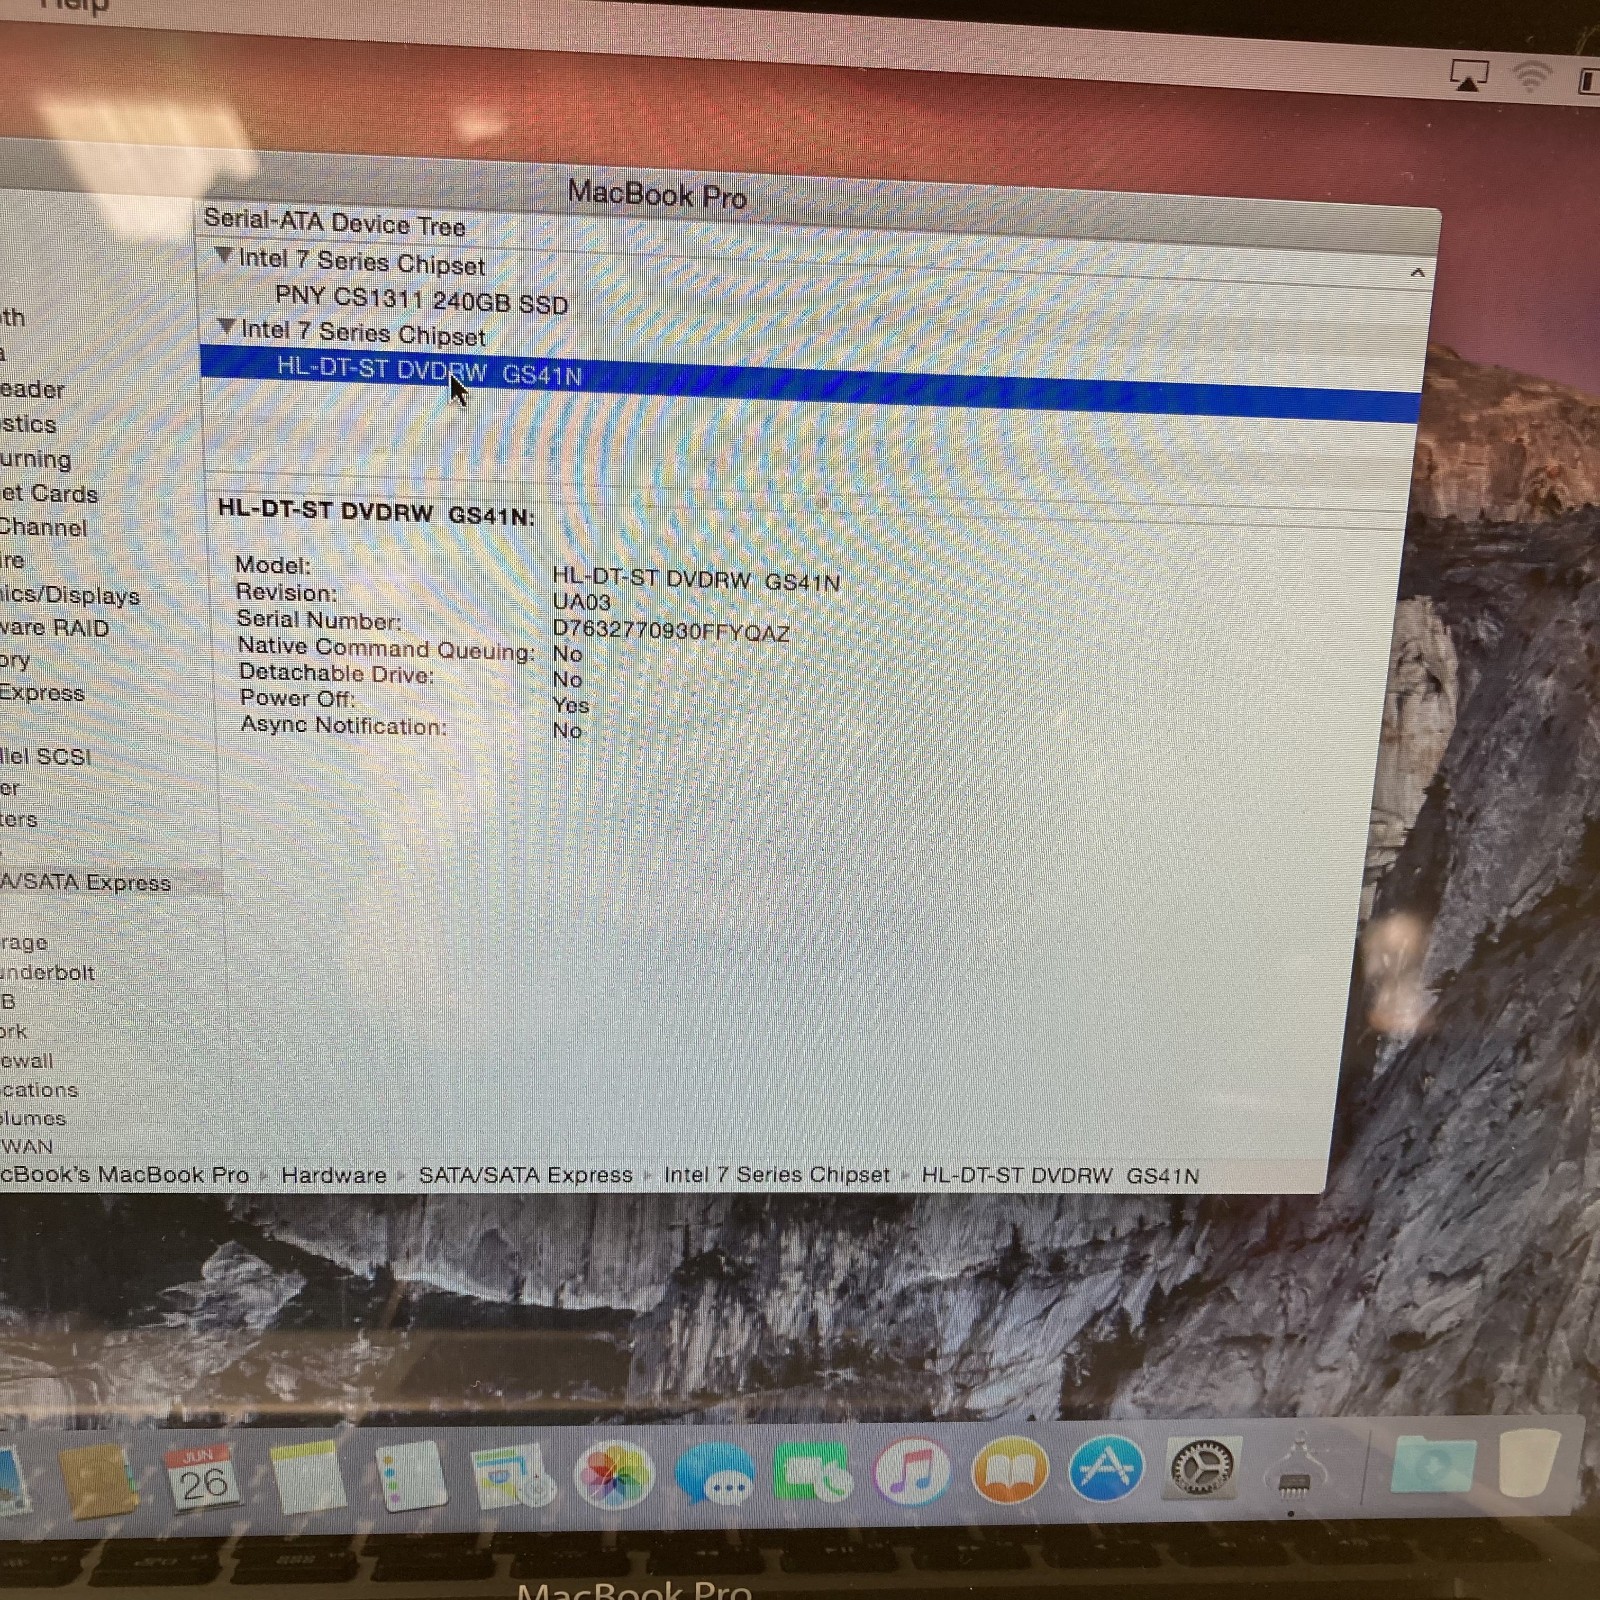The height and width of the screenshot is (1600, 1600).
Task: Open the Dock icon between Reminders and Photos
Action: pos(512,1475)
